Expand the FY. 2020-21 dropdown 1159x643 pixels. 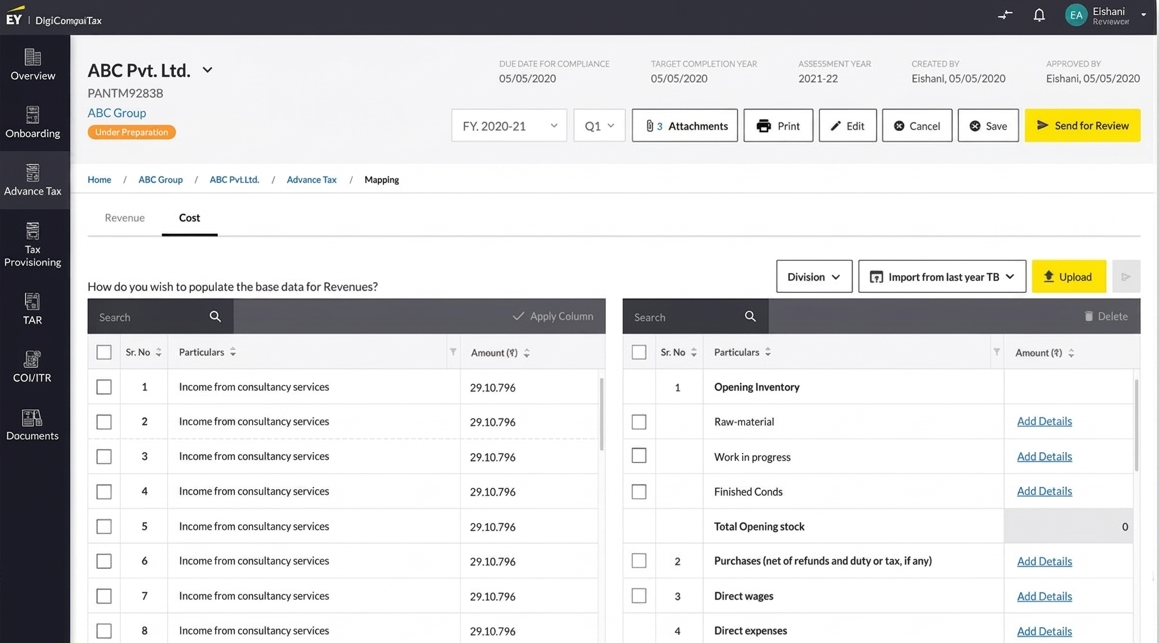click(509, 126)
